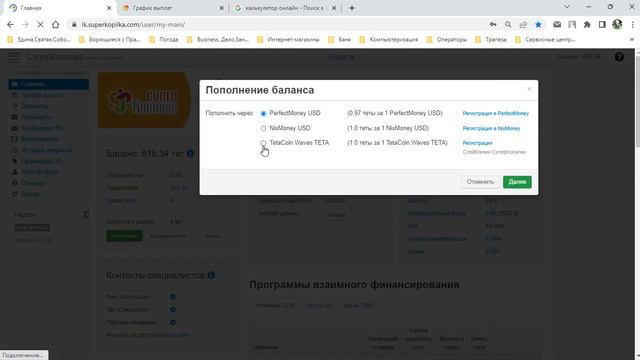
Task: Open the Банк bookmarks folder
Action: pyautogui.click(x=340, y=40)
